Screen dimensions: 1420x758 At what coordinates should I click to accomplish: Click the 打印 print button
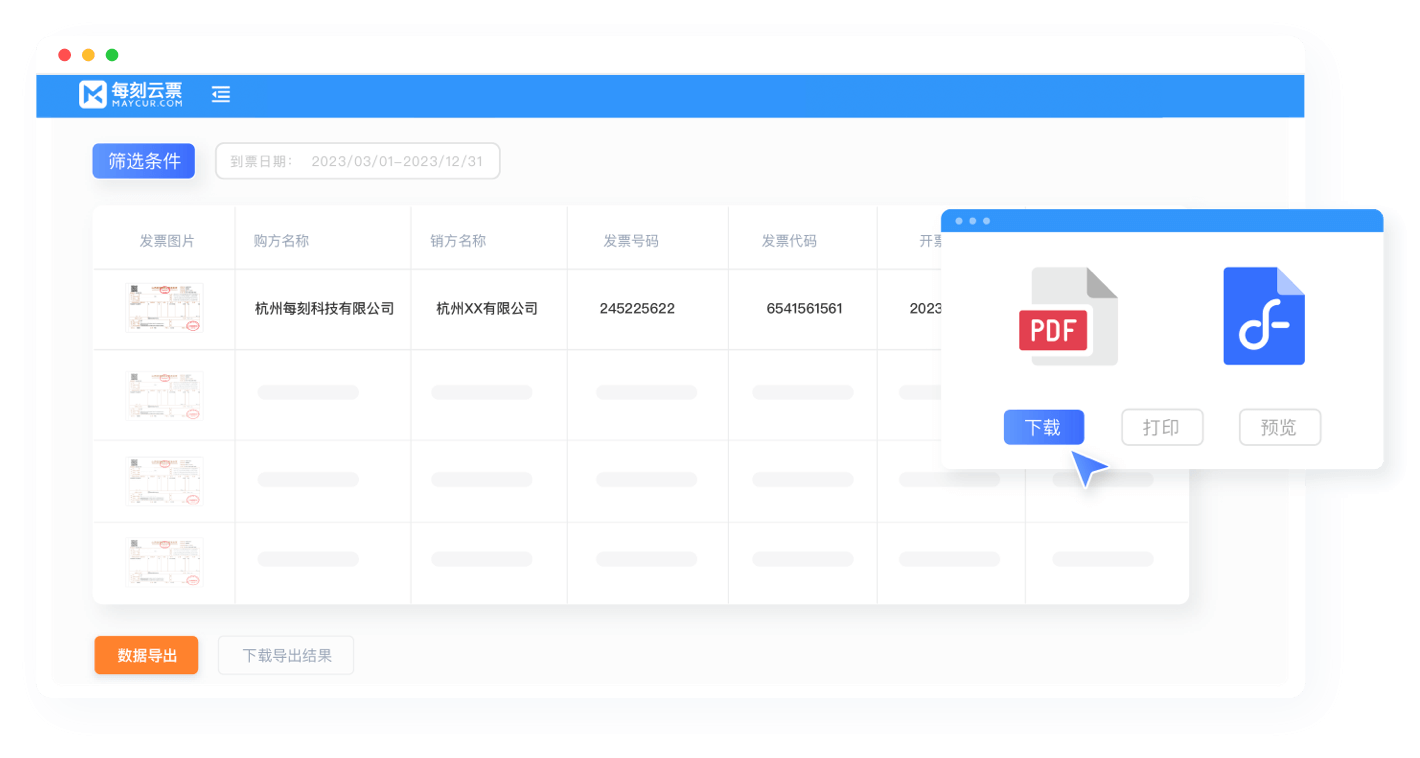[1161, 427]
